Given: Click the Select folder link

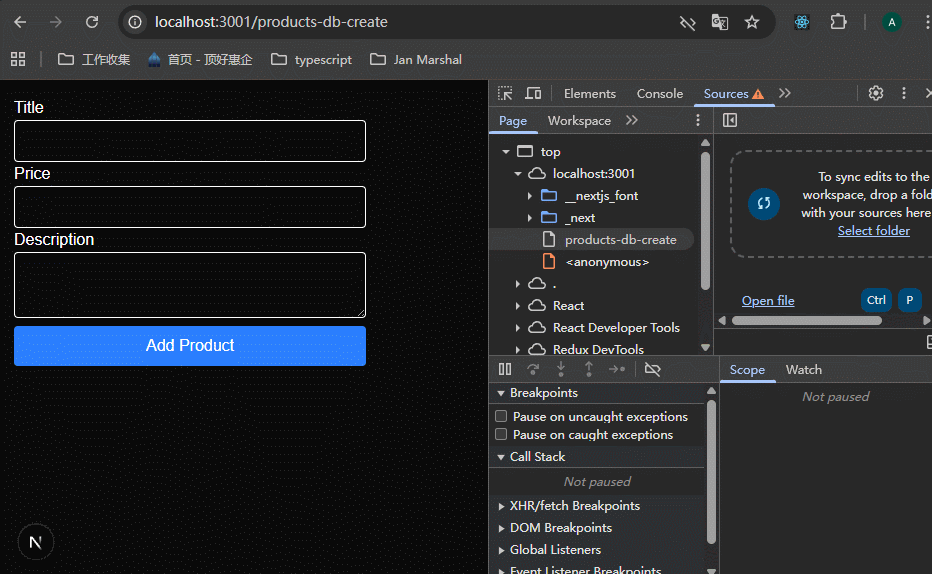Looking at the screenshot, I should 873,230.
